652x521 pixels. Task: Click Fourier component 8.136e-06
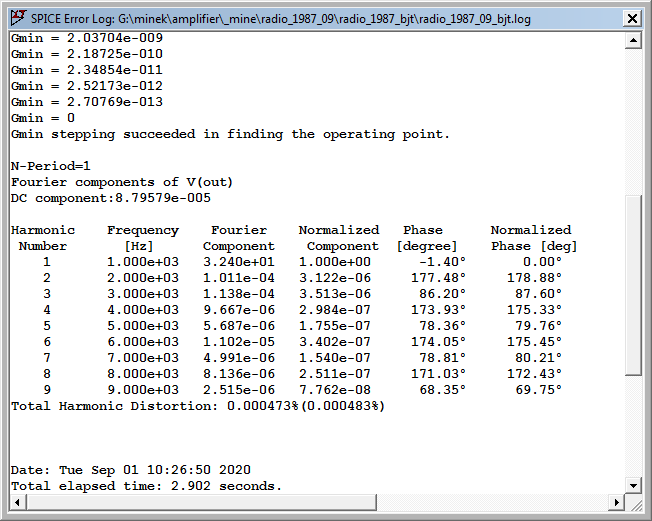(239, 374)
